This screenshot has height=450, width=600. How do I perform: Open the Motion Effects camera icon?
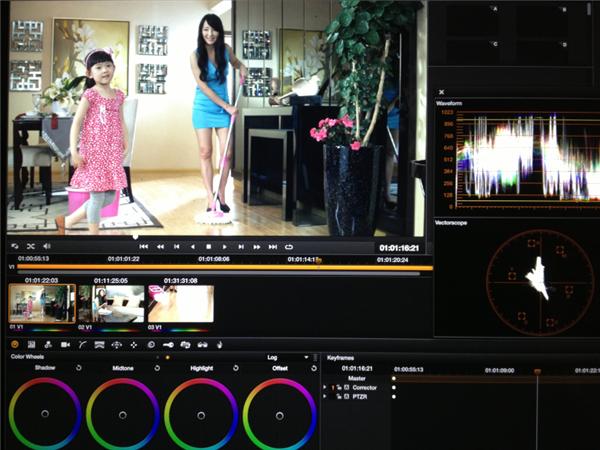pos(65,344)
